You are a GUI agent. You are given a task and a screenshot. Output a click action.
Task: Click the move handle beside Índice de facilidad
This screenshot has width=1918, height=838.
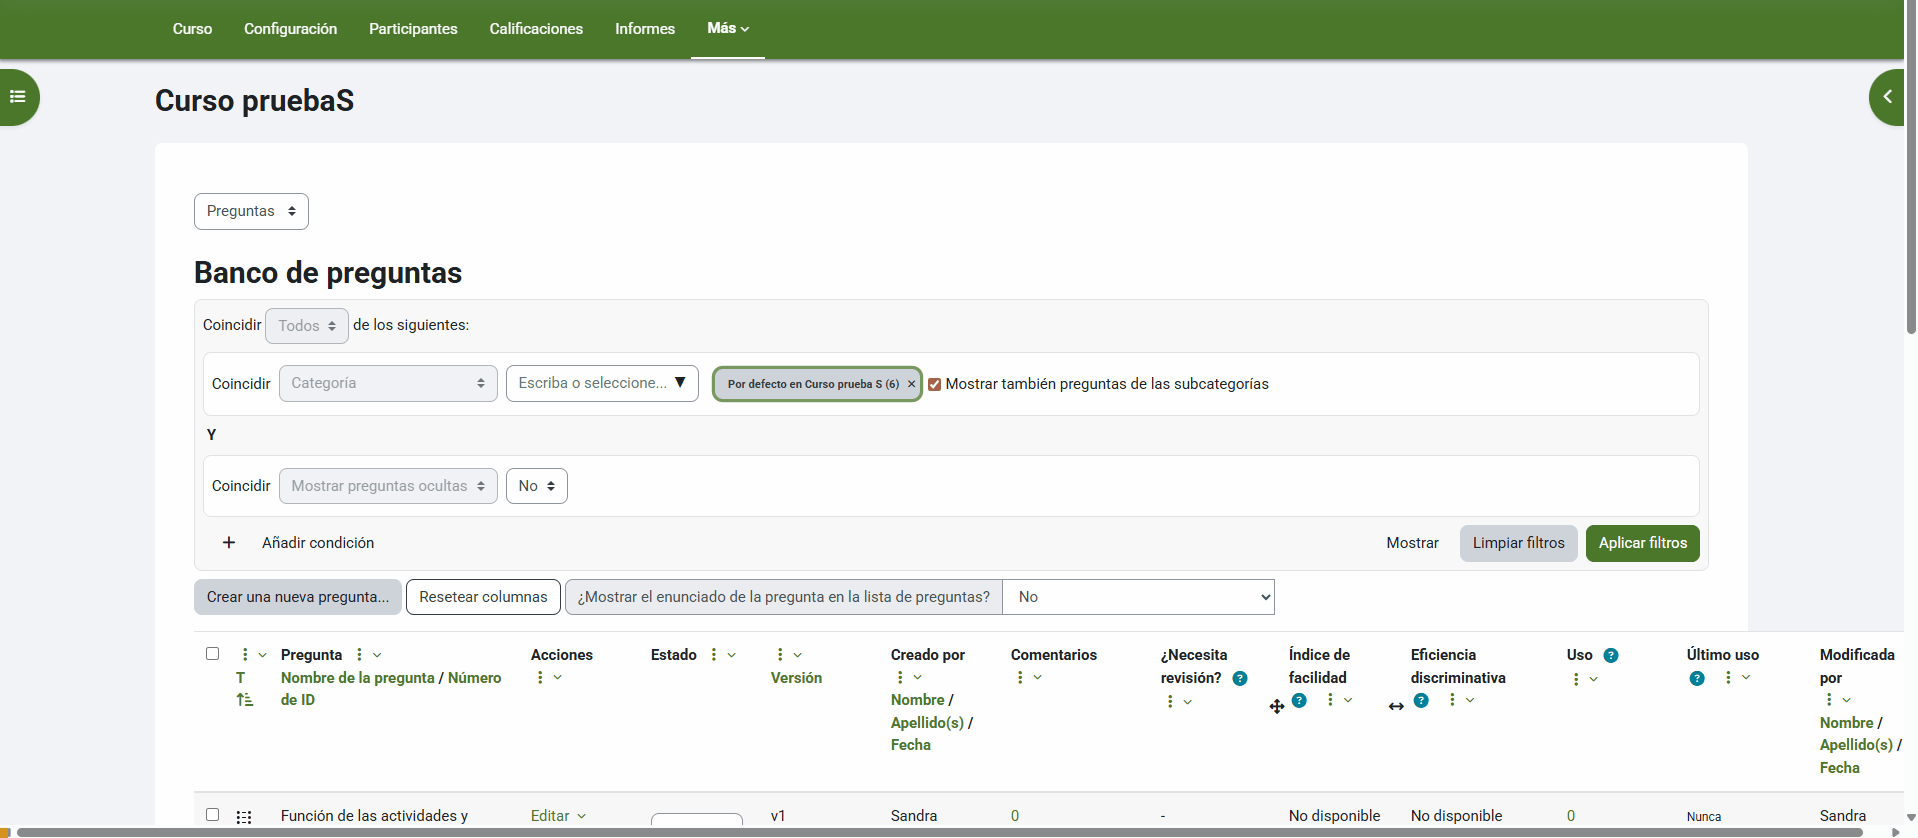pos(1277,707)
